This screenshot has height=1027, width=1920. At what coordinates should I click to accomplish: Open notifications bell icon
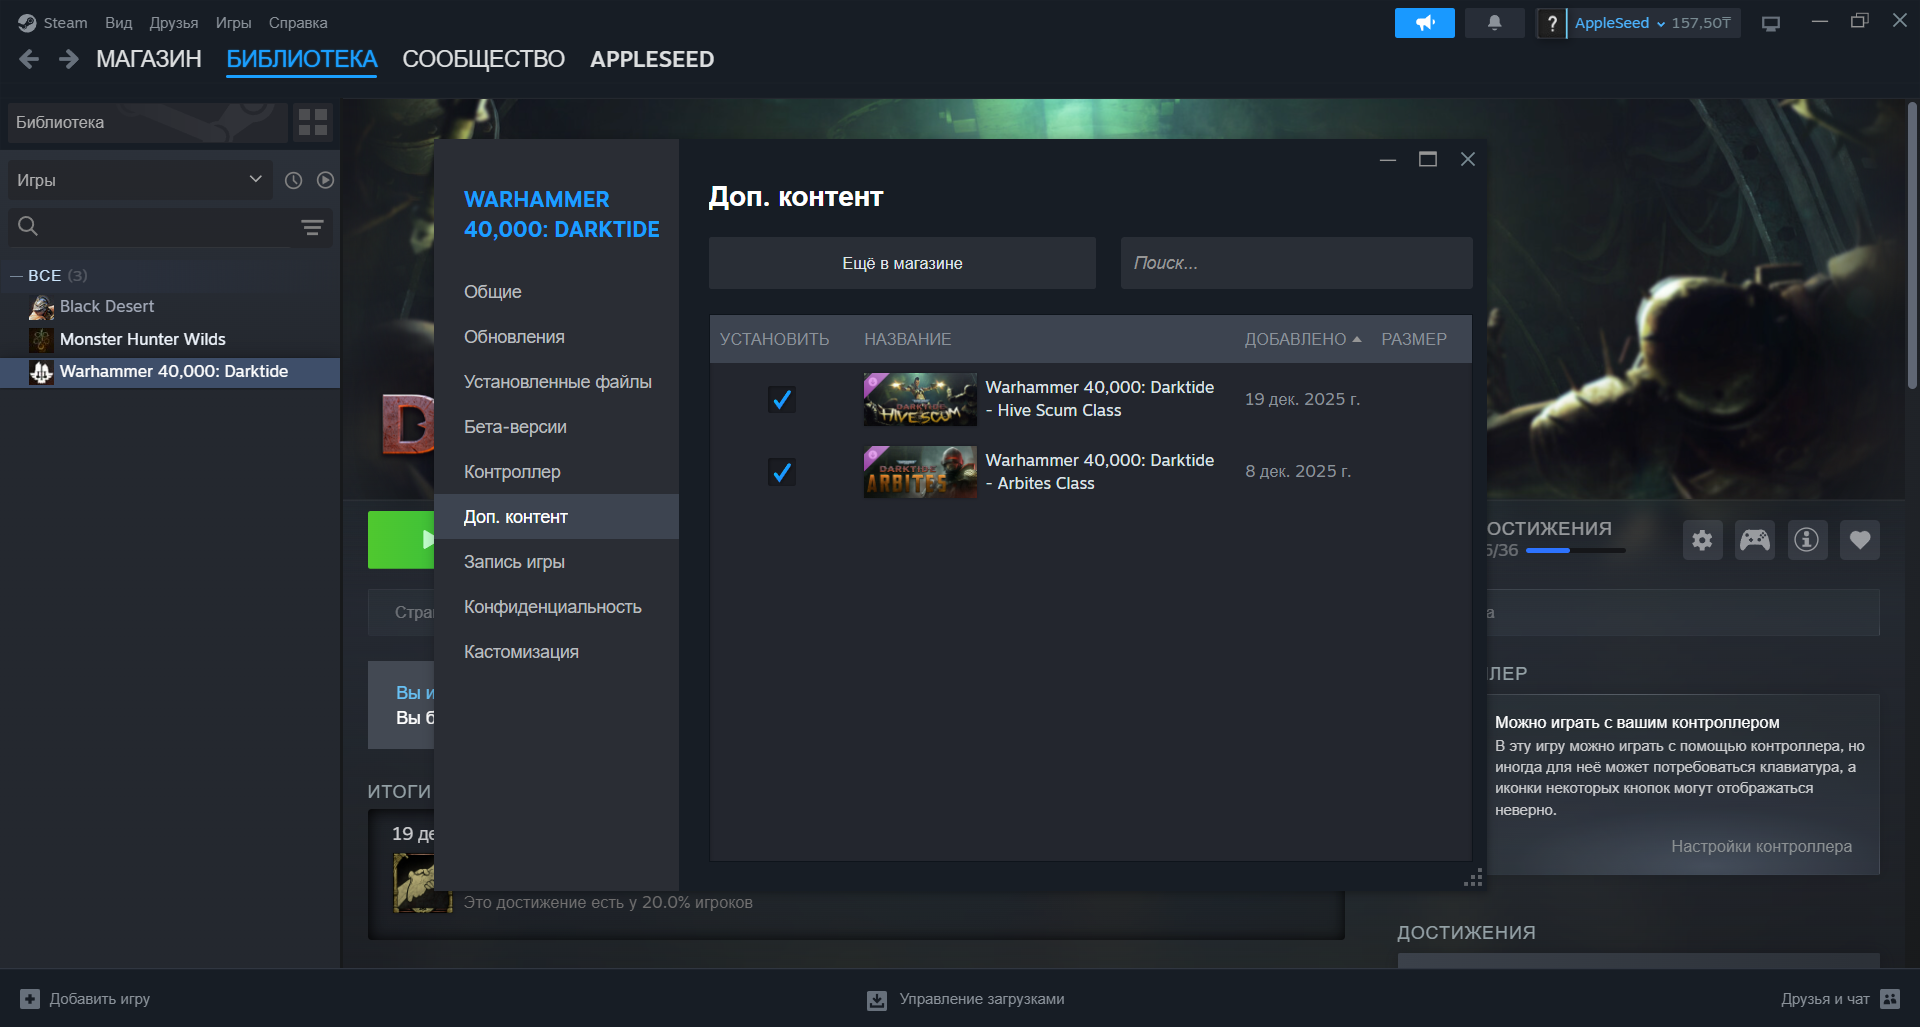point(1494,22)
